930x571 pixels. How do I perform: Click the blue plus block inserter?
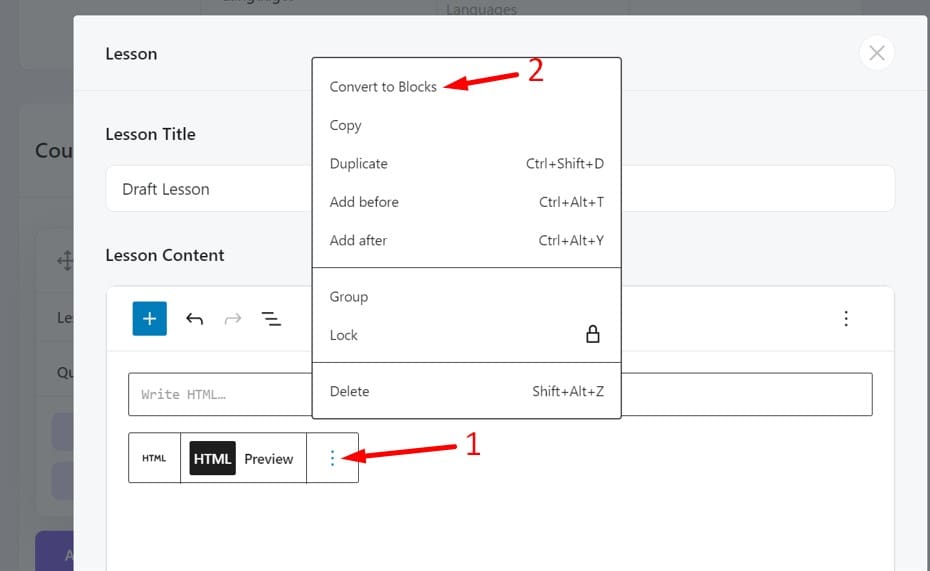(149, 318)
